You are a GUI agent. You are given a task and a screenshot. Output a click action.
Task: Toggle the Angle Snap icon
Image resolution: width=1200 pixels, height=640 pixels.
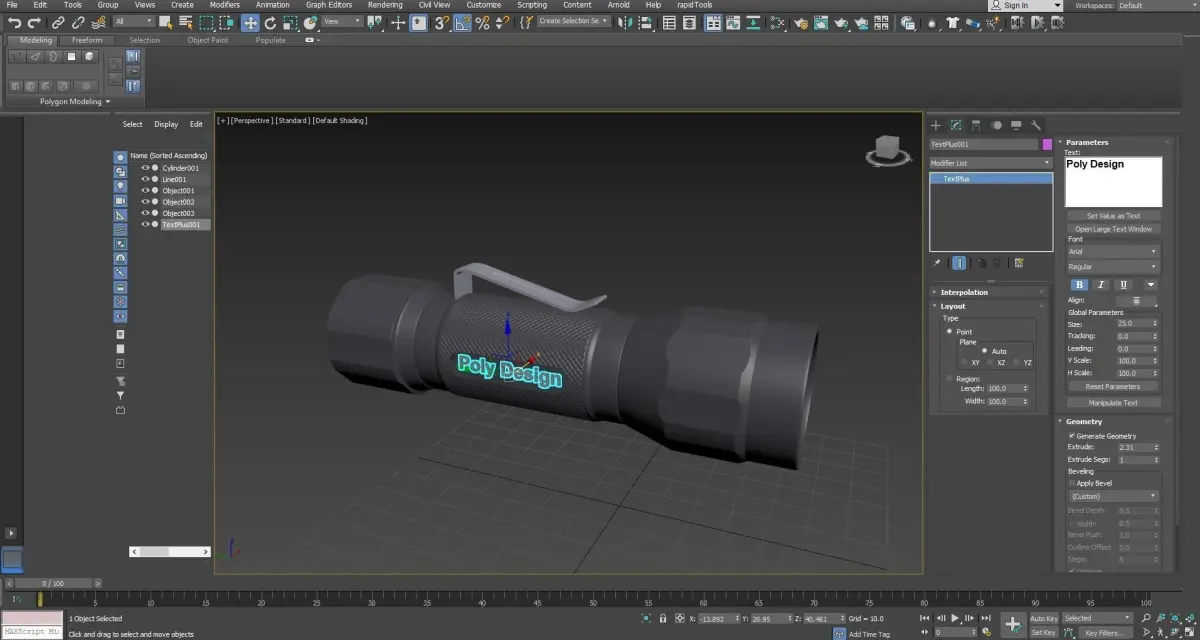462,23
